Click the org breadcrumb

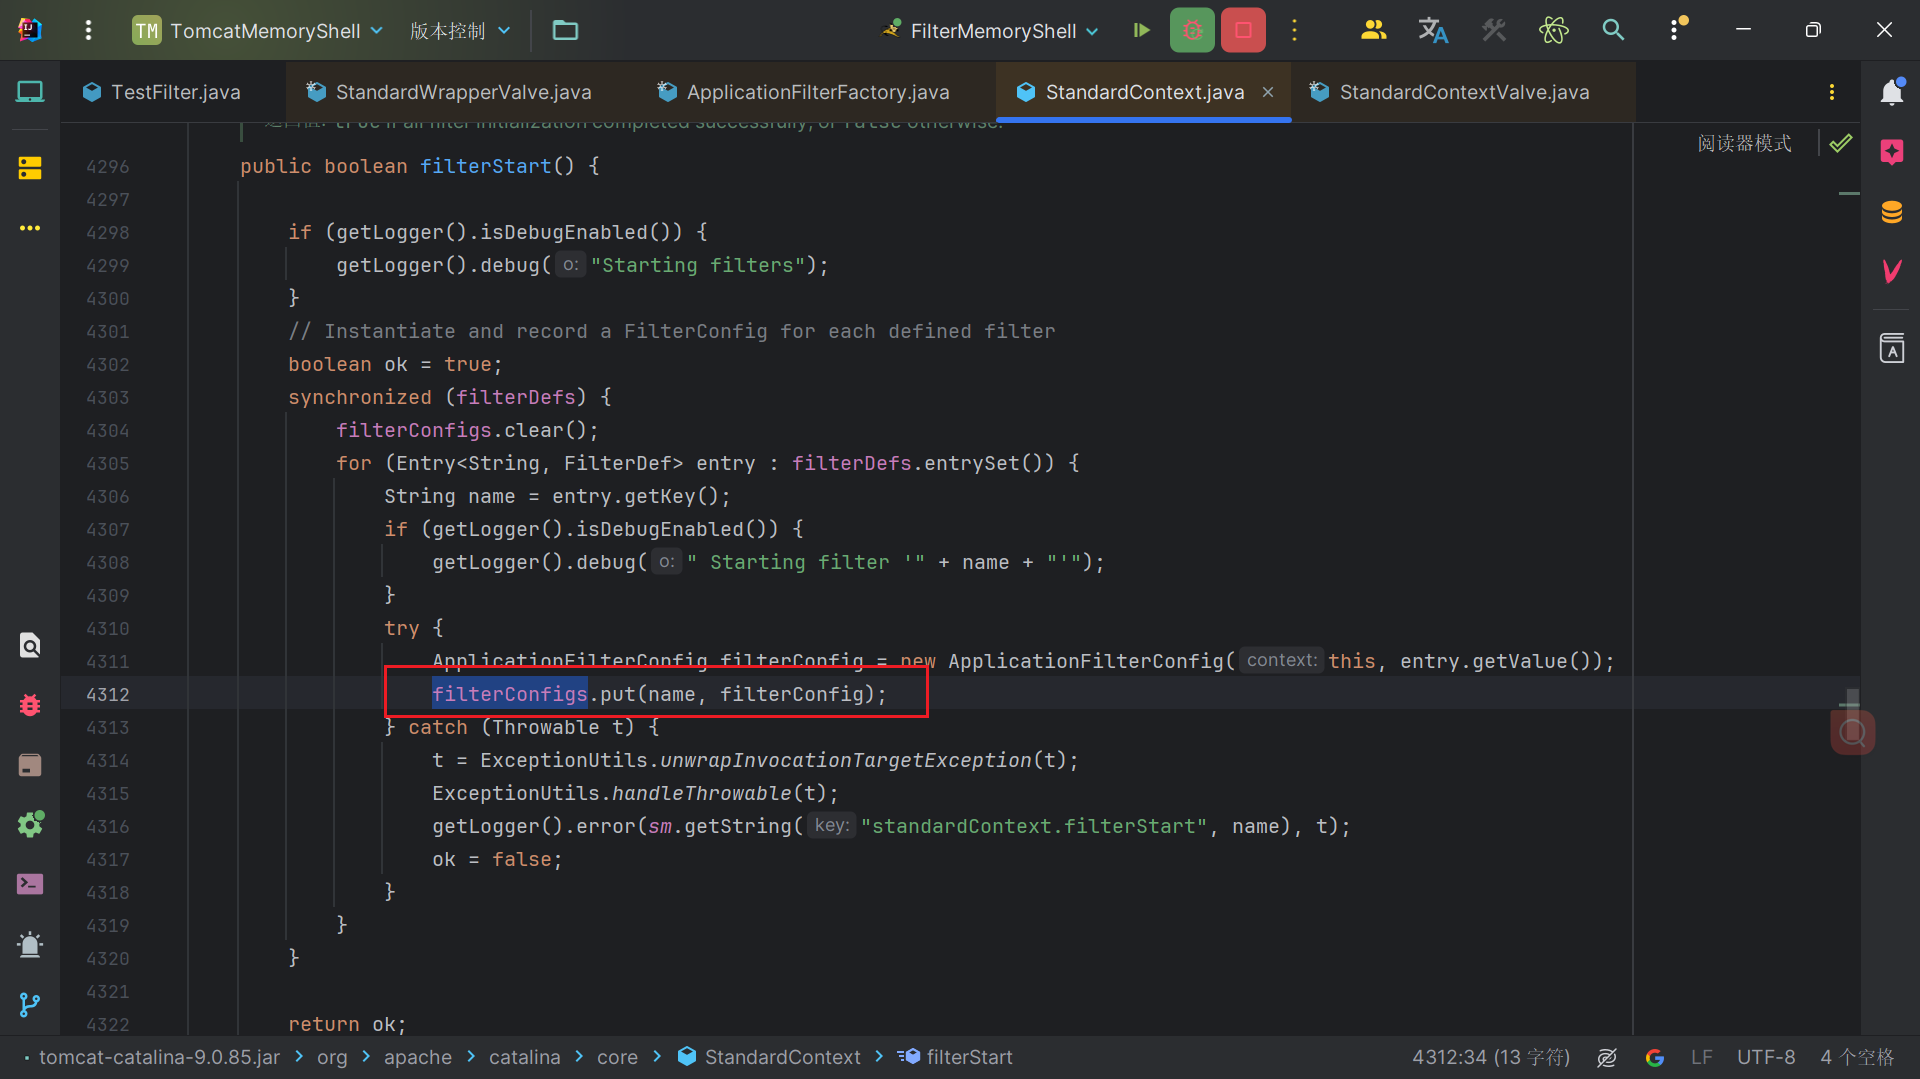coord(332,1057)
